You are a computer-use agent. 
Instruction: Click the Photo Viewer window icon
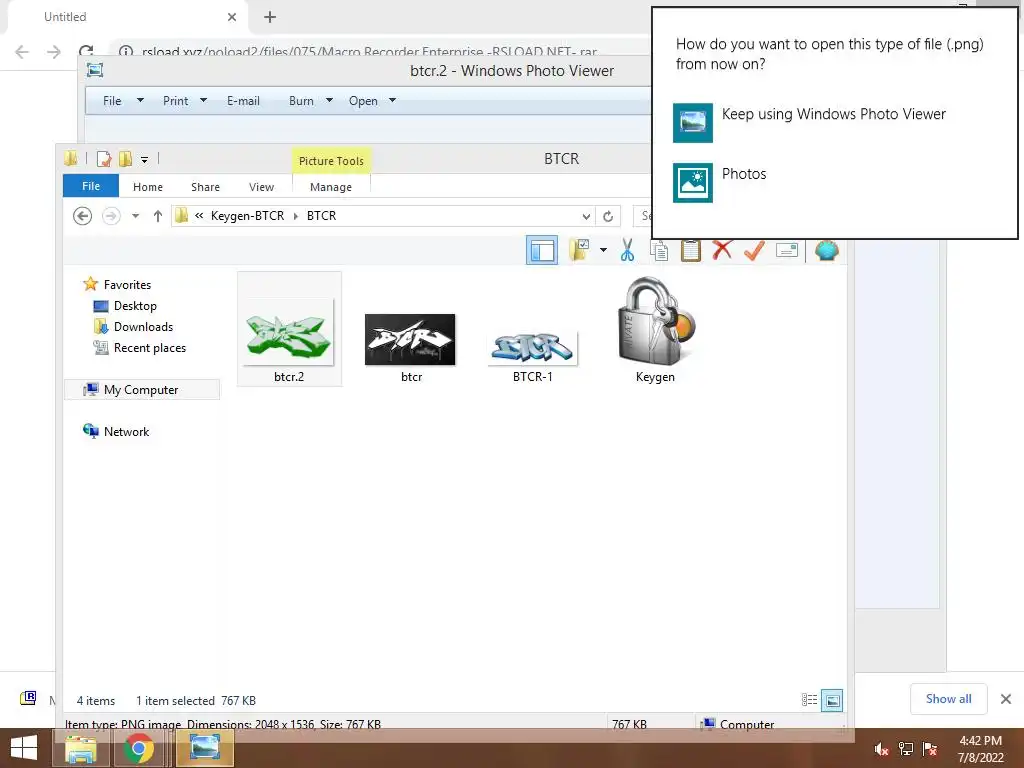(x=95, y=70)
